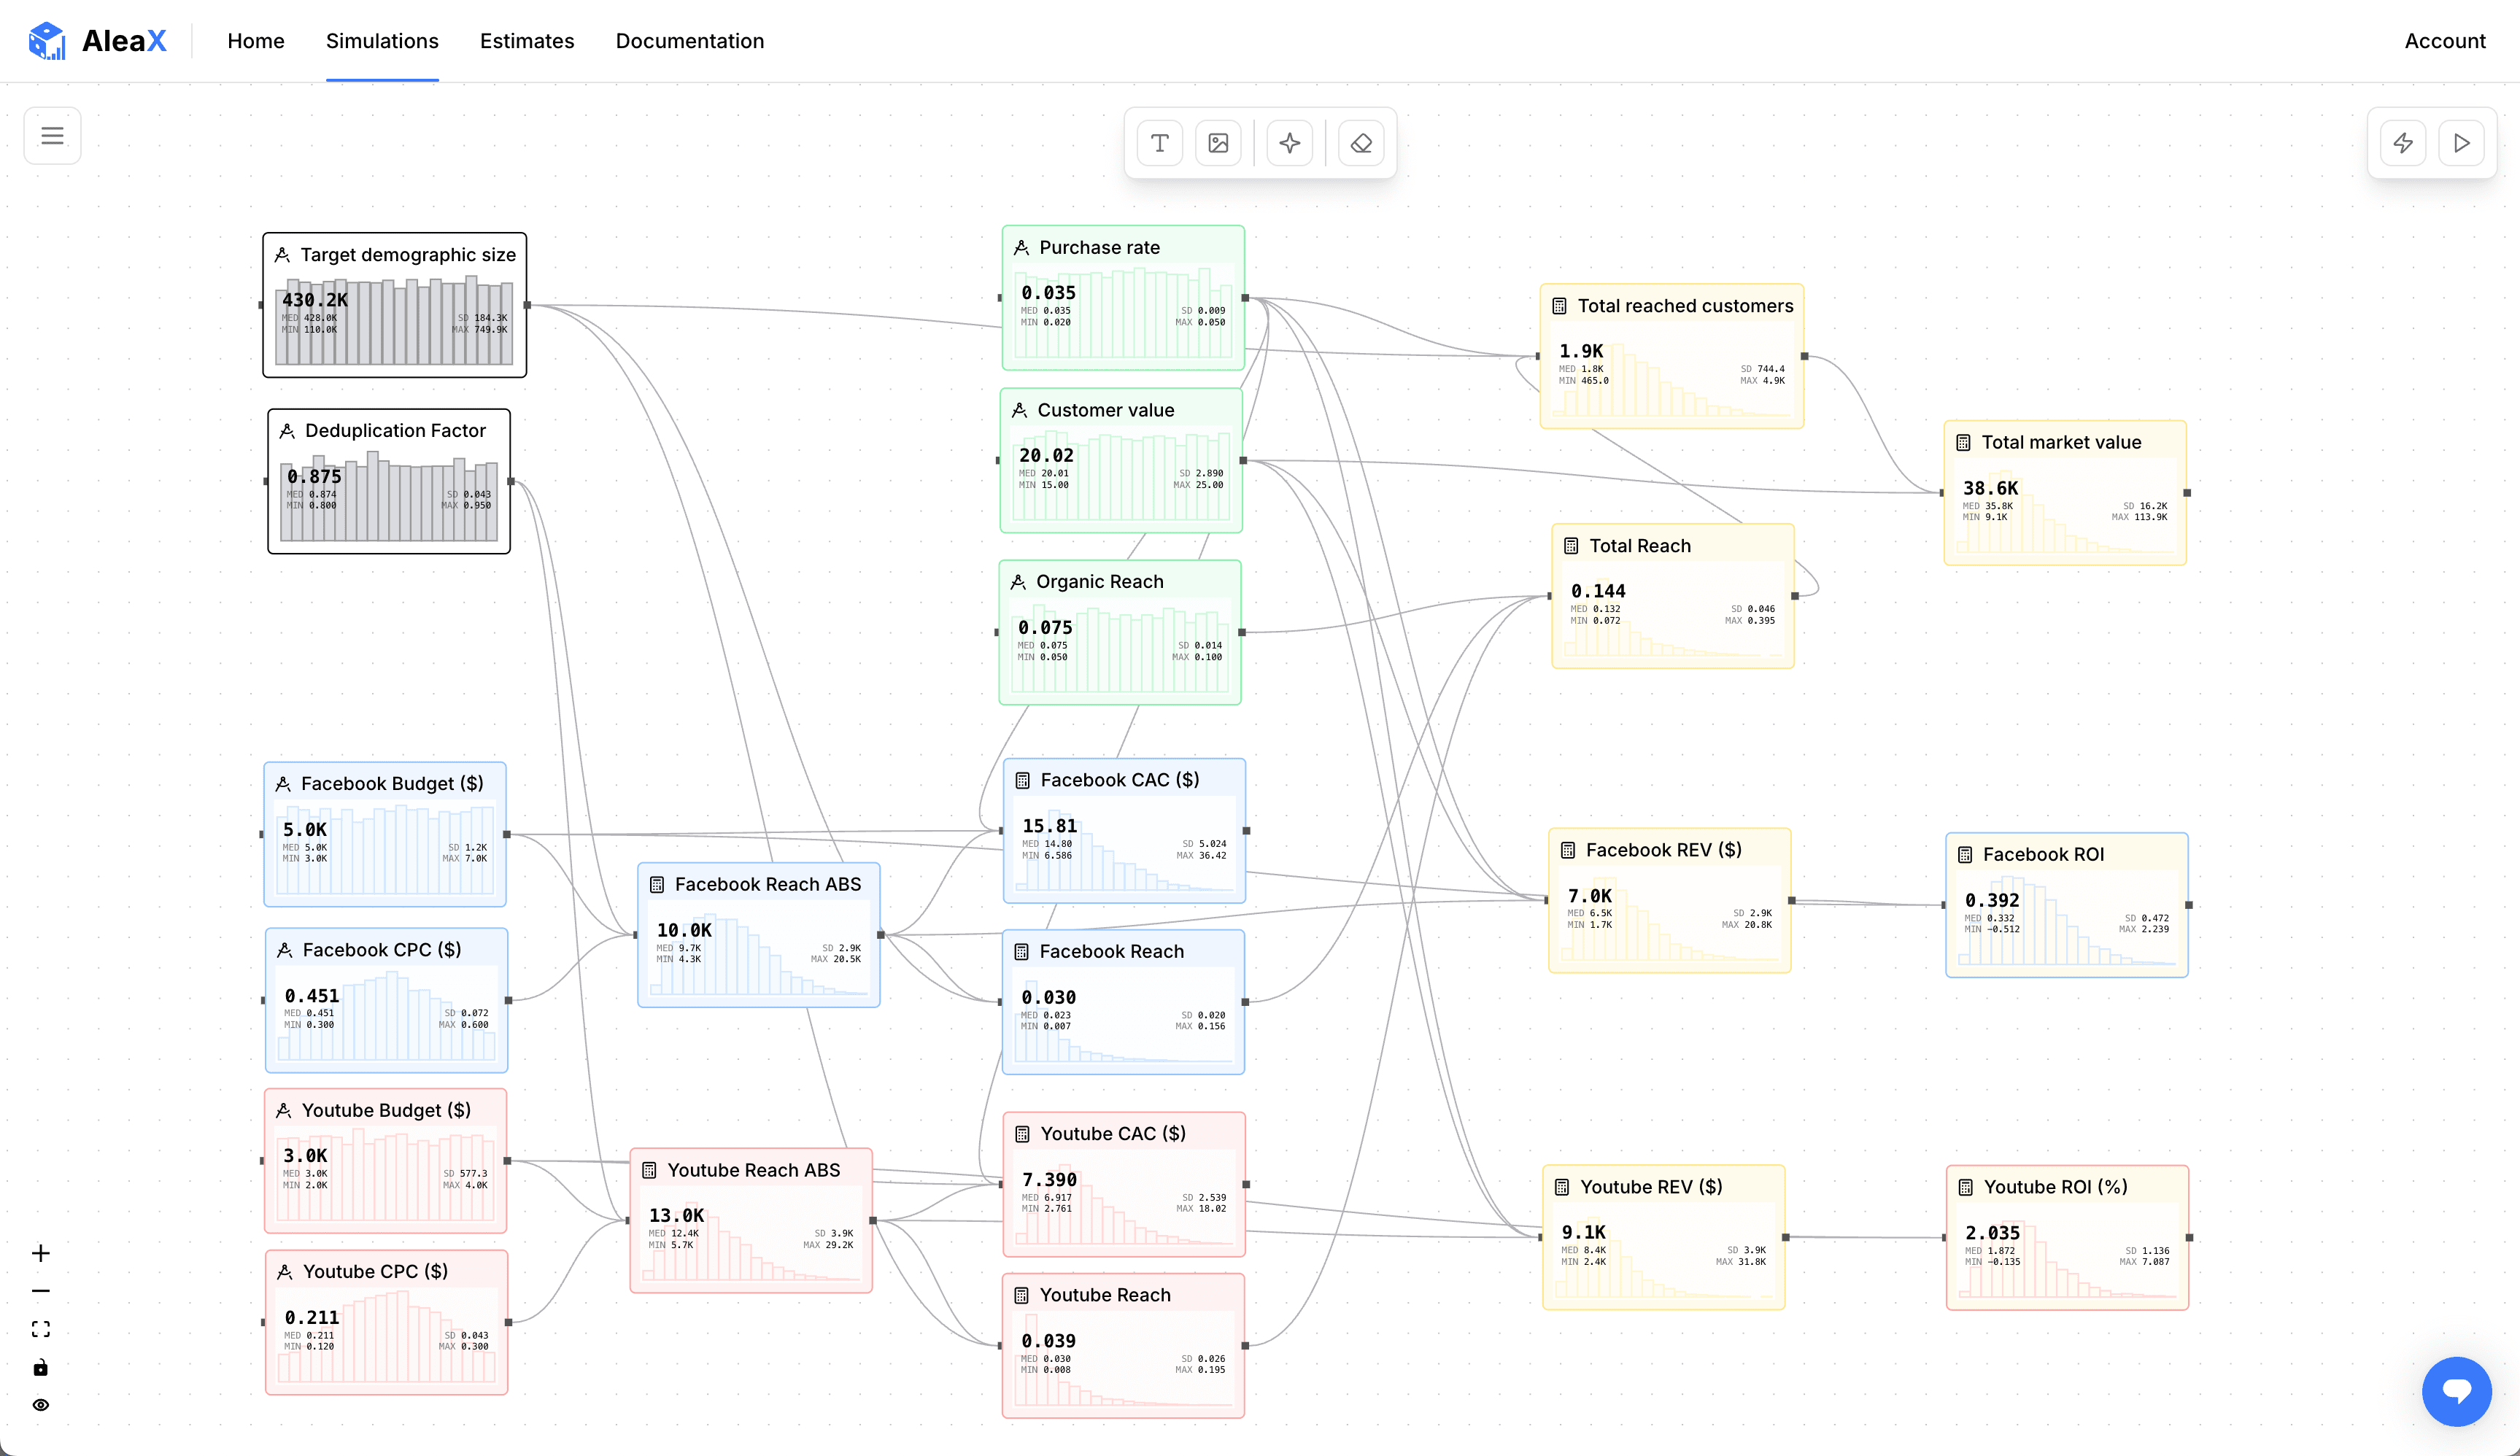Click the Image insert tool icon
Viewport: 2520px width, 1456px height.
point(1218,143)
